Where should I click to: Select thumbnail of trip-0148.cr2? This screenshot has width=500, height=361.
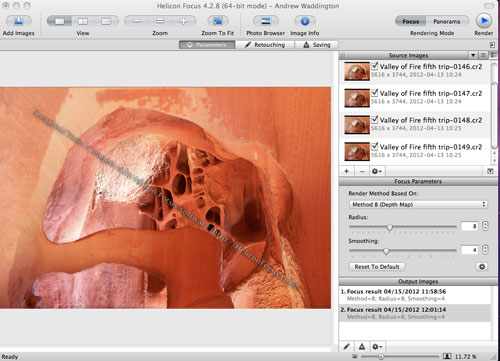357,125
